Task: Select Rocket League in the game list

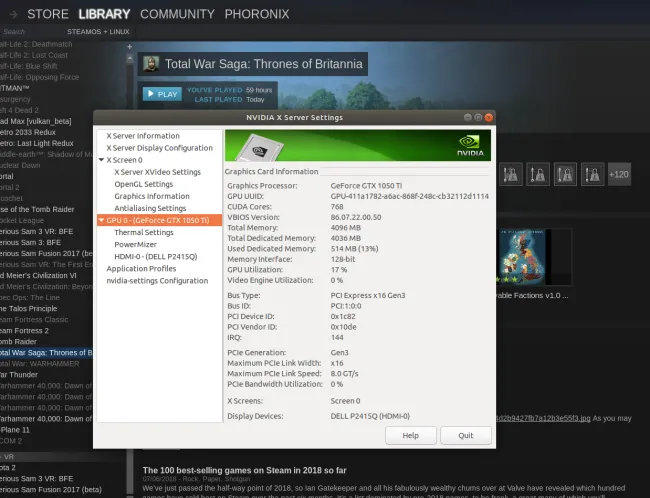Action: pos(22,220)
